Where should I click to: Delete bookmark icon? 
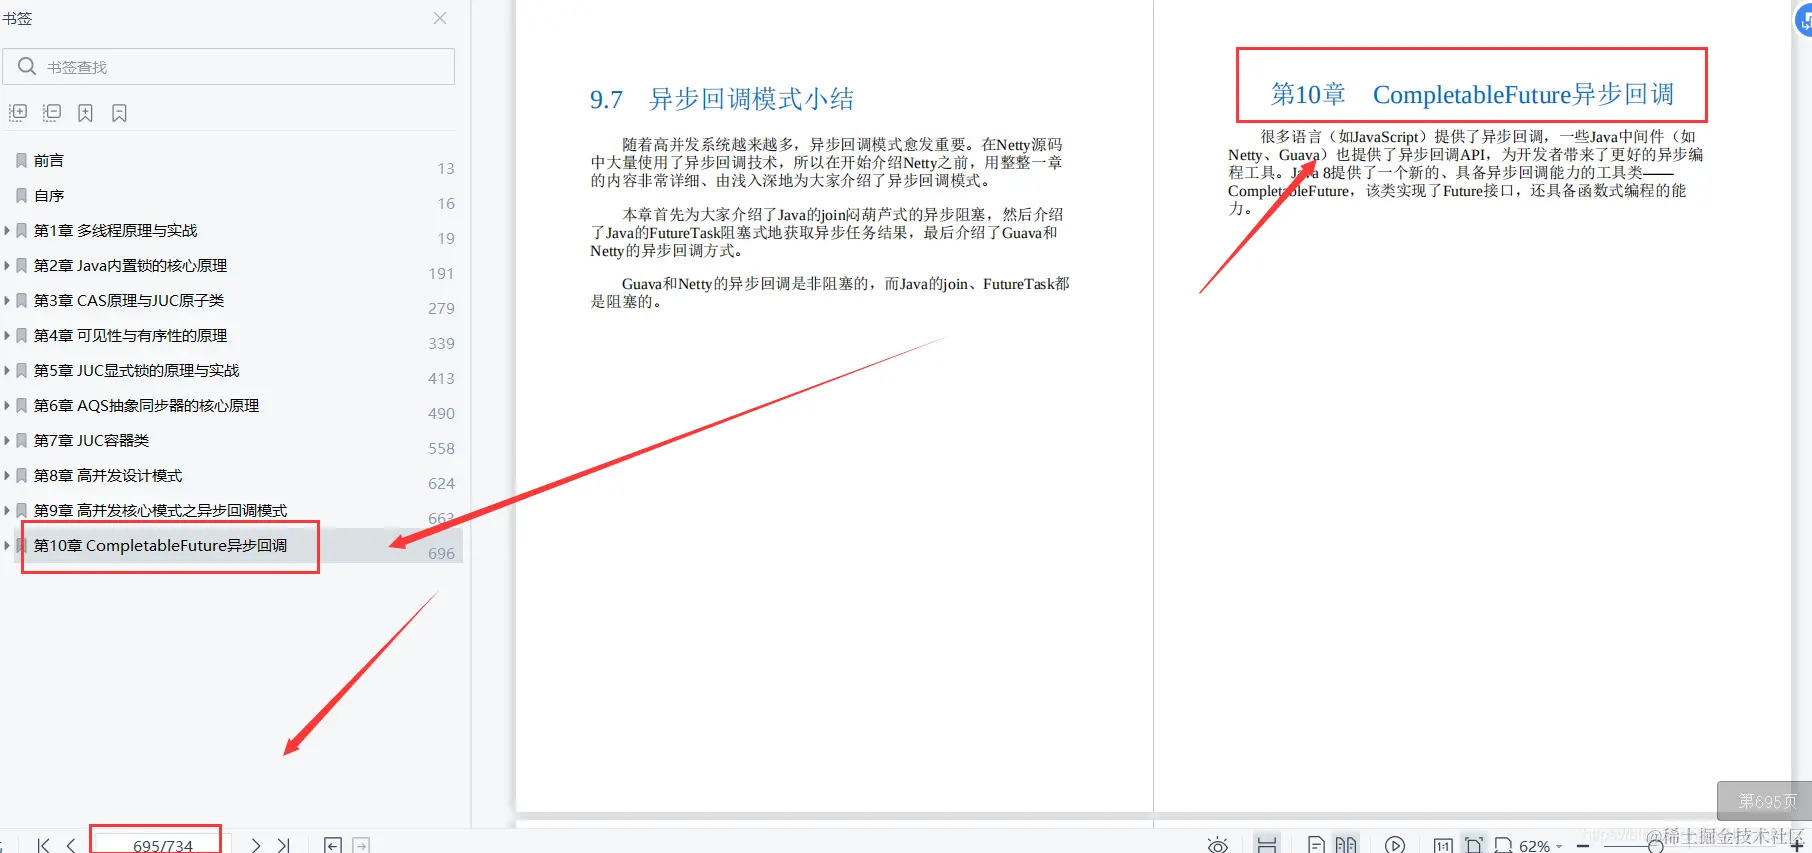120,113
